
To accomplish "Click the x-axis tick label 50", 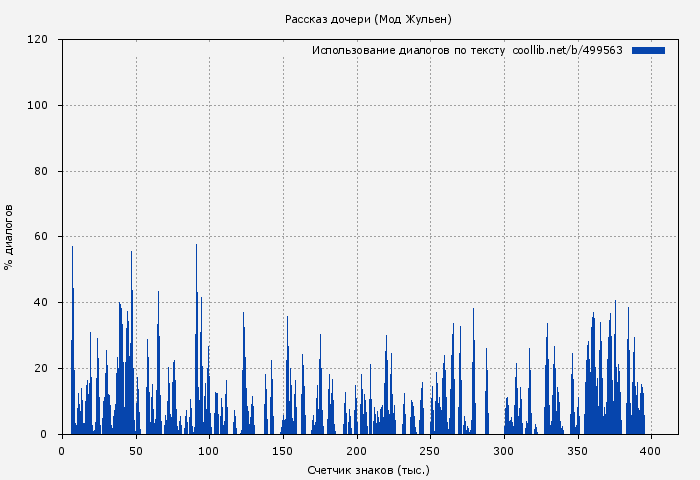I will point(135,451).
